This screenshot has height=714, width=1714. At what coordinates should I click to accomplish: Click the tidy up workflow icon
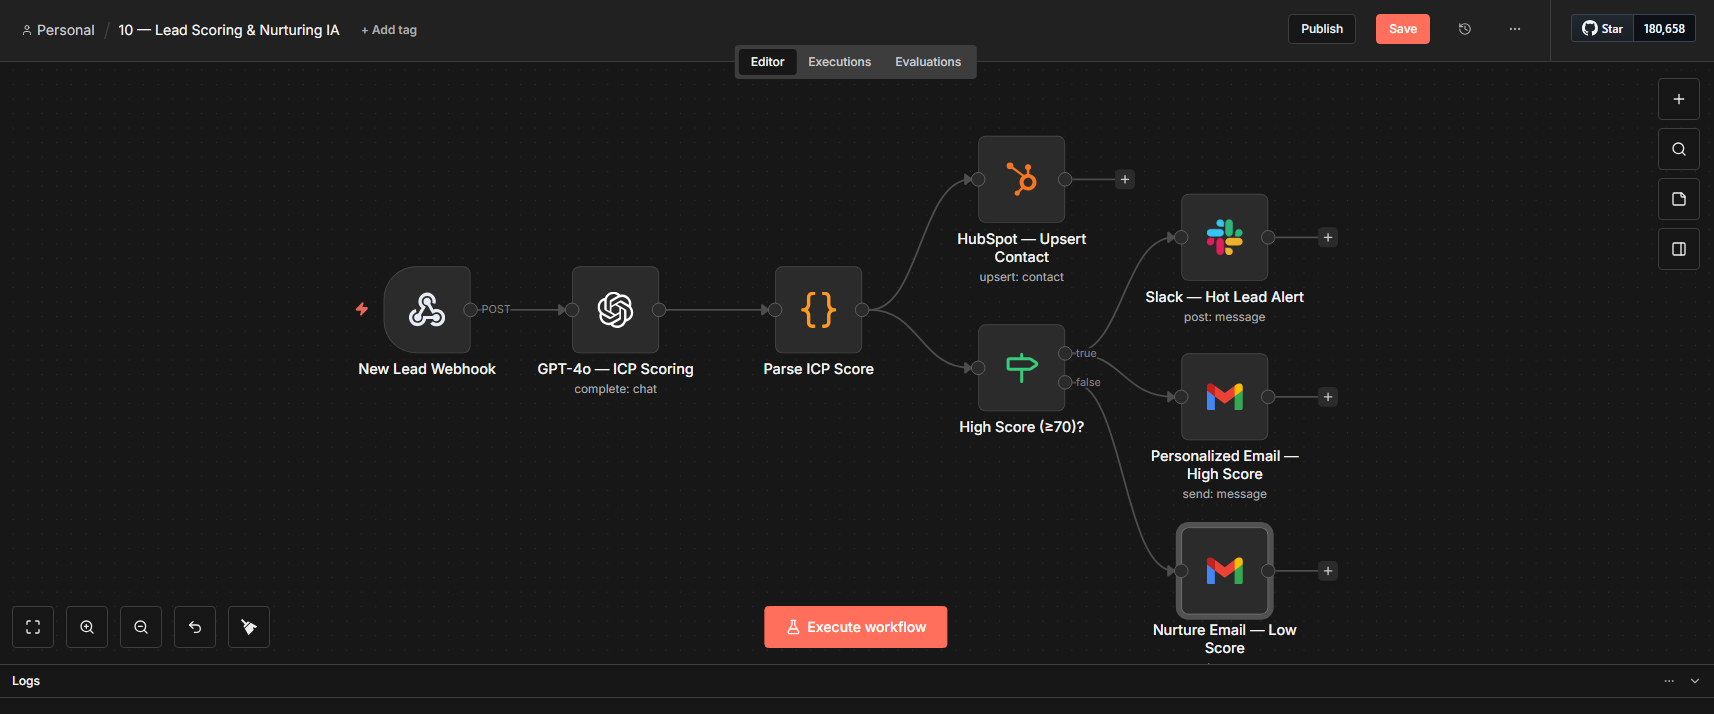click(249, 627)
